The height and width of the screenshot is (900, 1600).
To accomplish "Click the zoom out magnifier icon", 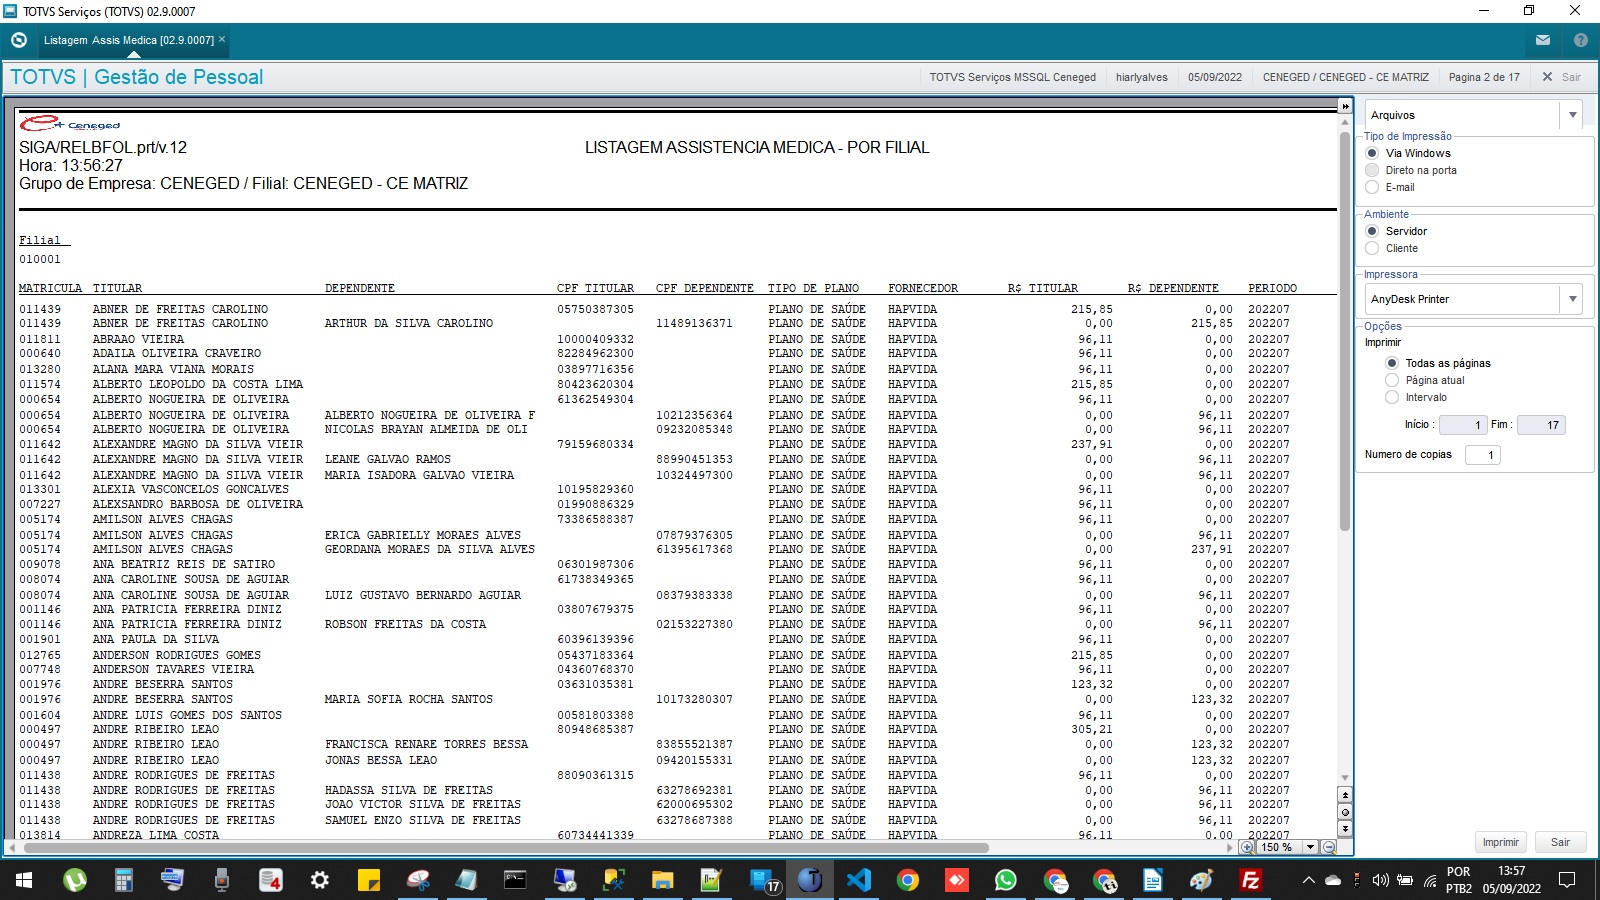I will [1329, 847].
